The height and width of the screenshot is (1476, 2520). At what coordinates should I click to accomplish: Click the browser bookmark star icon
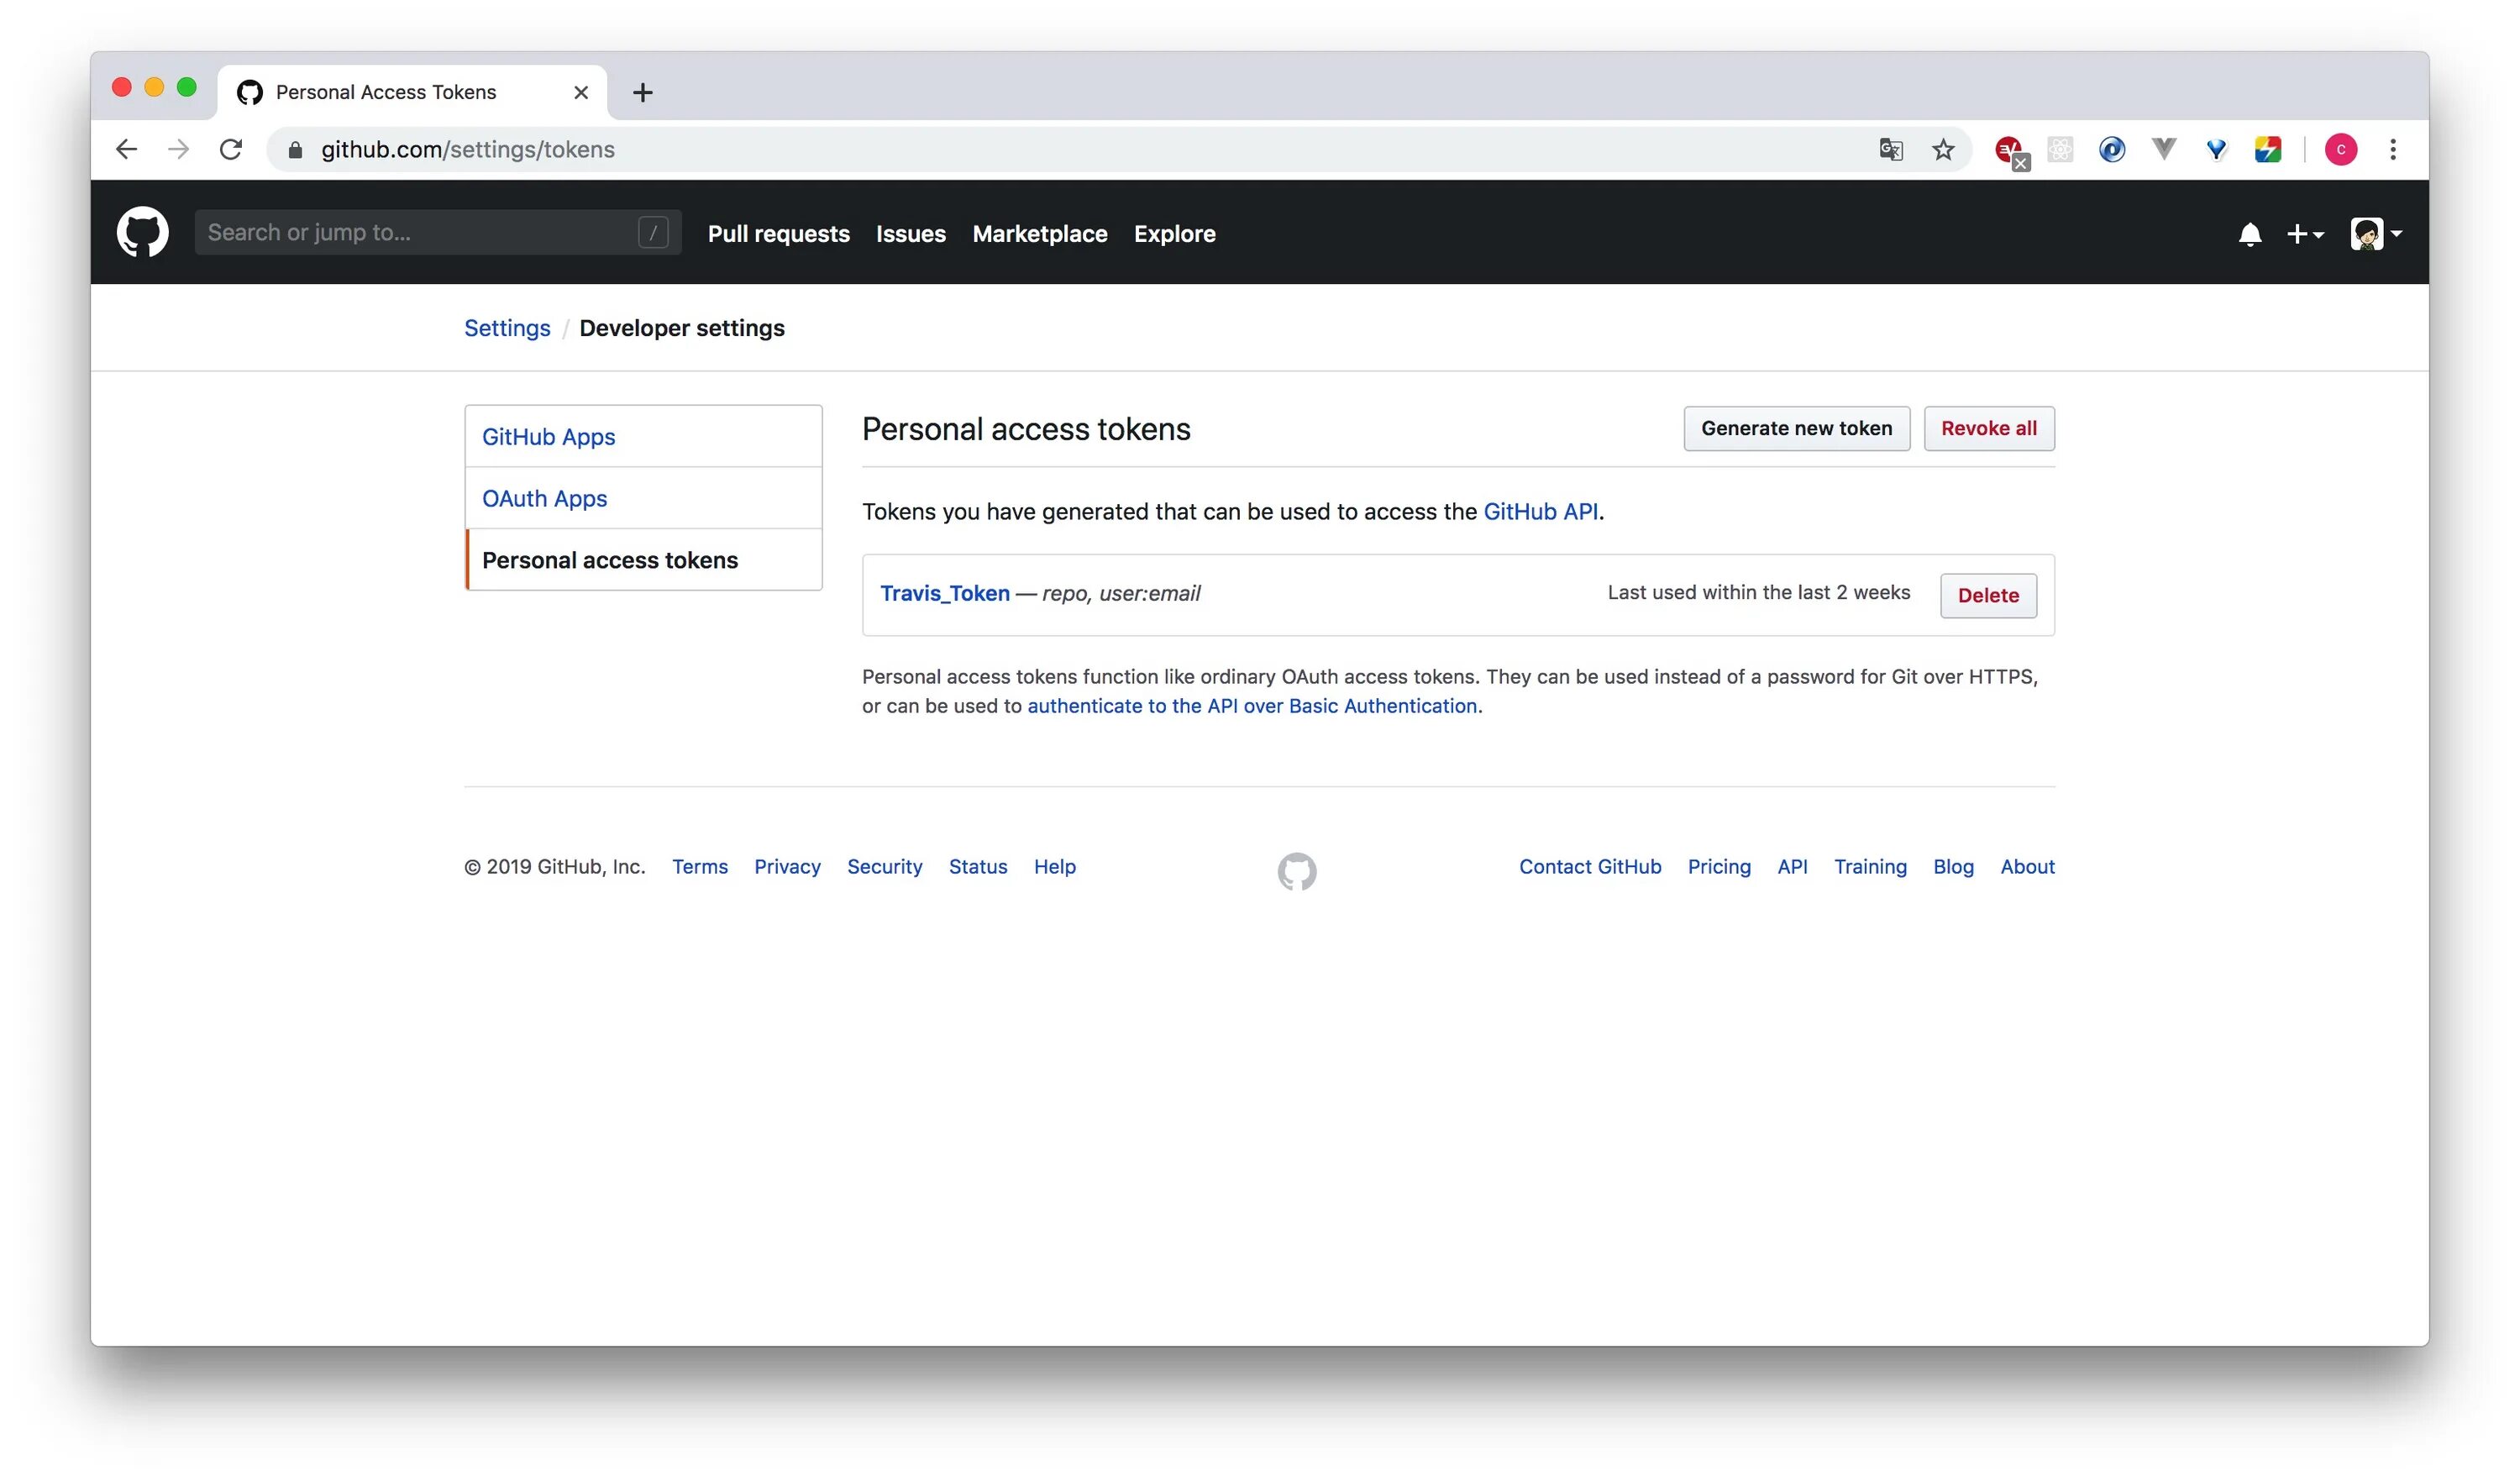pyautogui.click(x=1945, y=148)
